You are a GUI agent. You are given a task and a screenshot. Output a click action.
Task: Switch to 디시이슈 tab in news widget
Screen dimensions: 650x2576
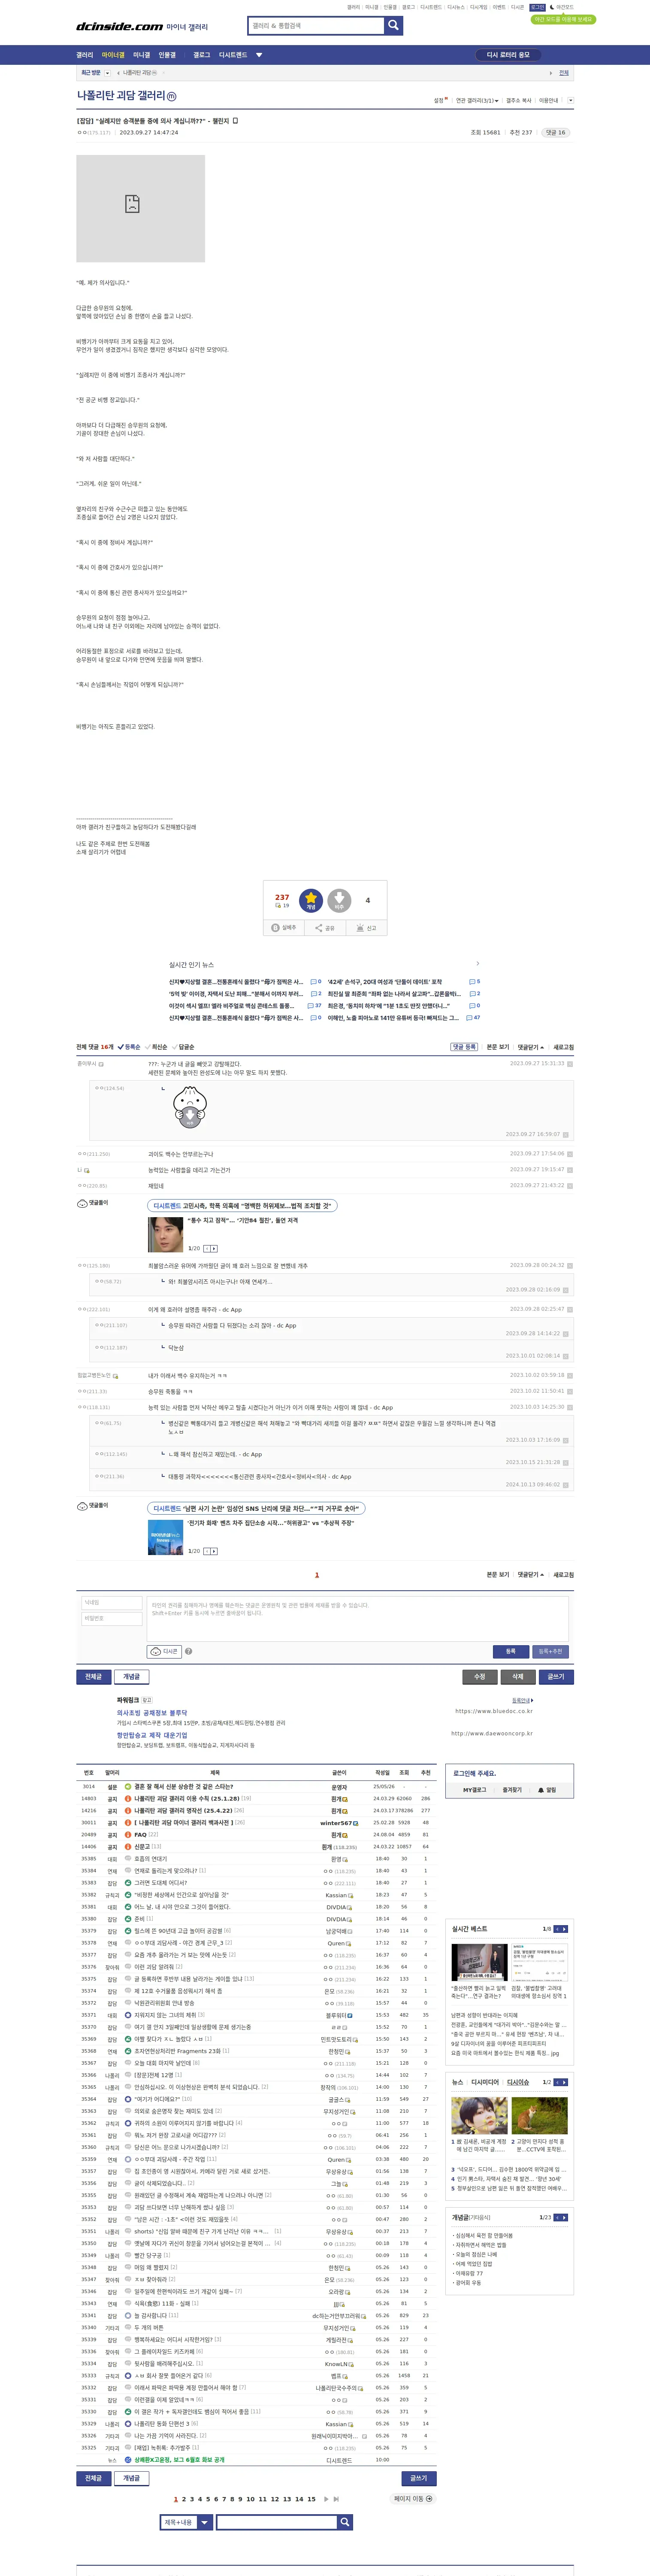(518, 2082)
